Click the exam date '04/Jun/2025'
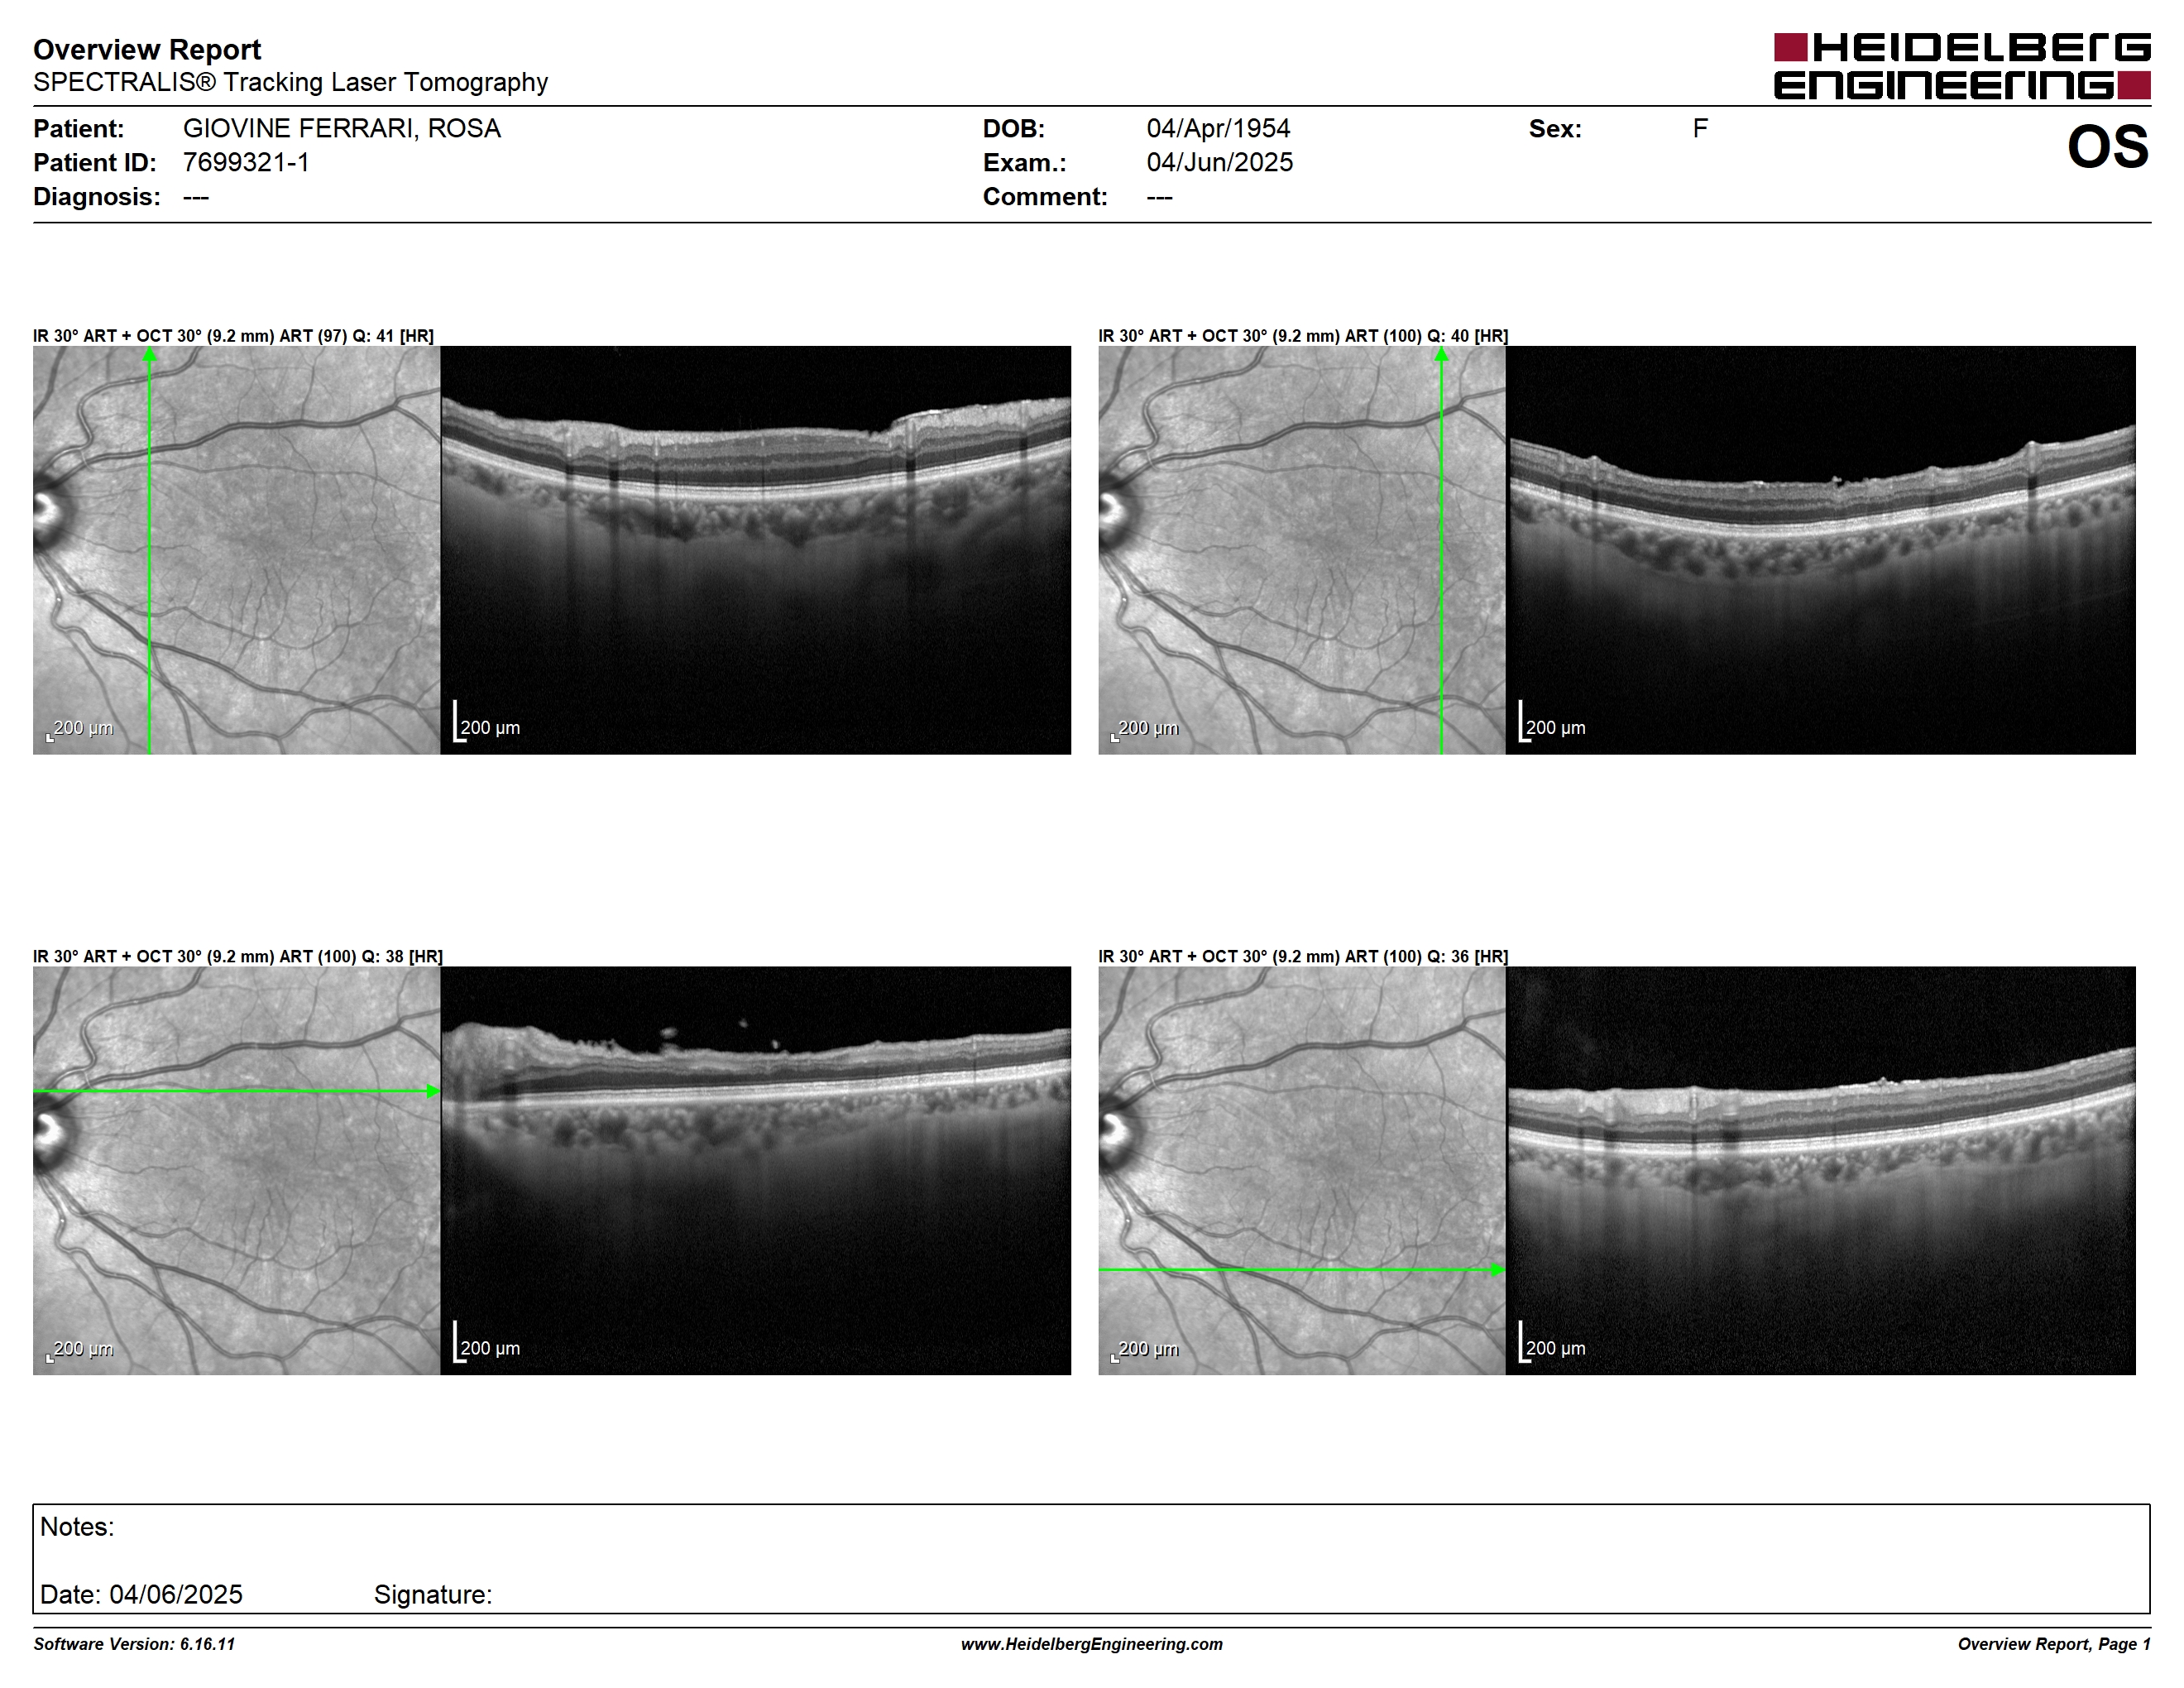The width and height of the screenshot is (2184, 1688). (1219, 162)
